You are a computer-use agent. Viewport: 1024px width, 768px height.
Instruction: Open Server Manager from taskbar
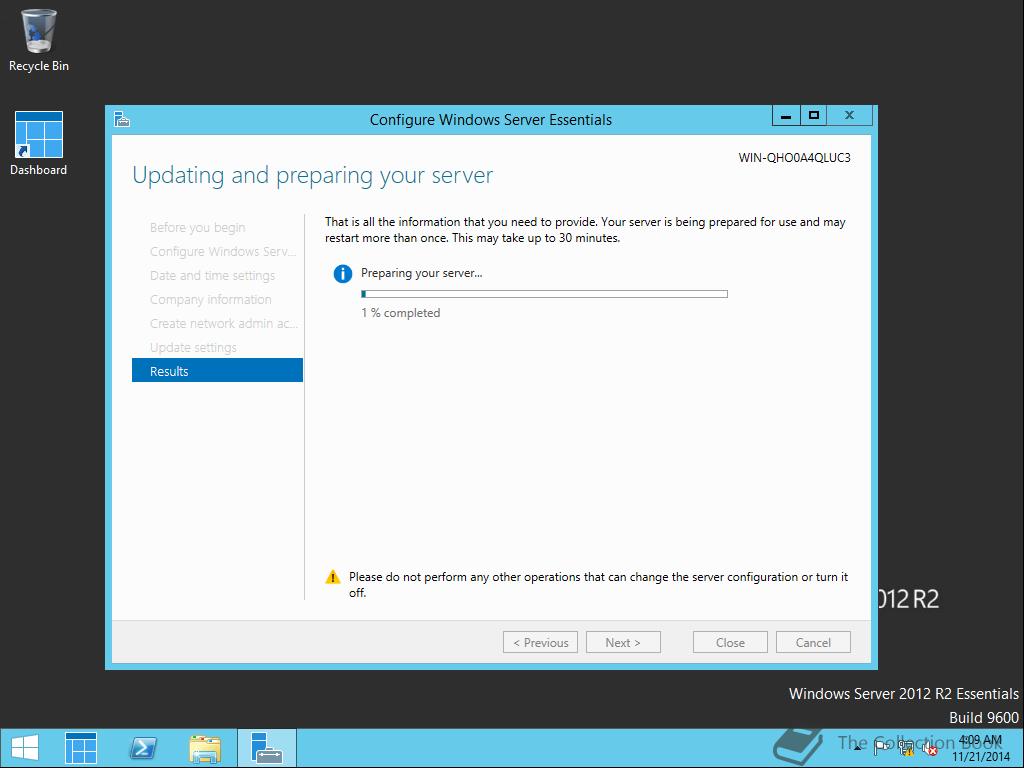pos(81,748)
